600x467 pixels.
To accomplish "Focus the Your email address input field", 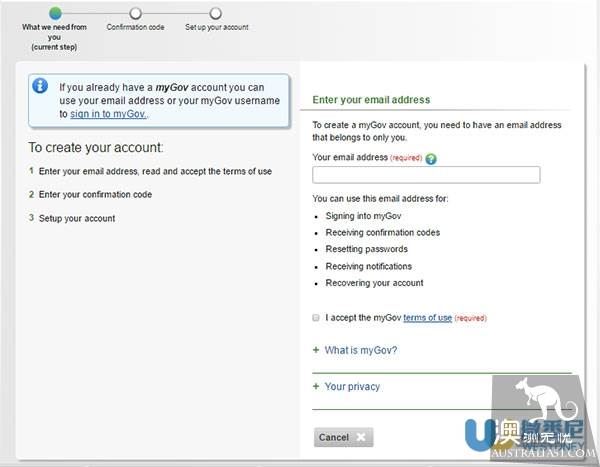I will [x=426, y=175].
